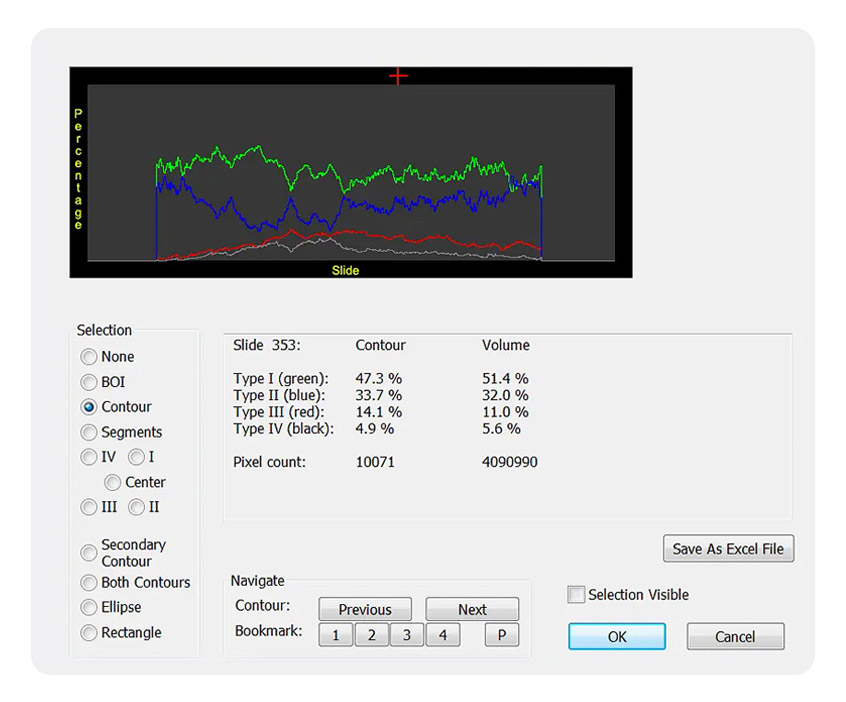Click the Volume value 11.0 %
This screenshot has width=846, height=702.
(x=505, y=412)
